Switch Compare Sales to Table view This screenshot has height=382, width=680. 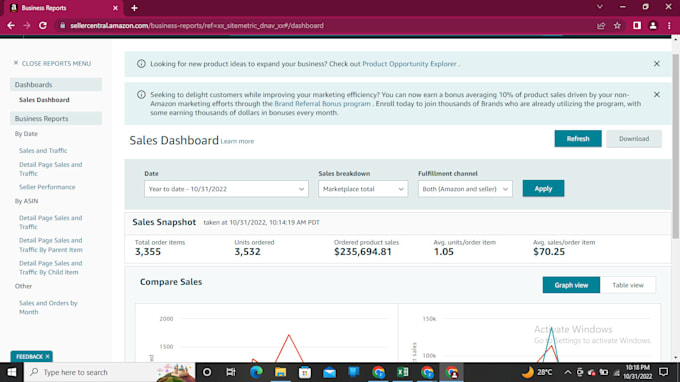click(x=628, y=285)
